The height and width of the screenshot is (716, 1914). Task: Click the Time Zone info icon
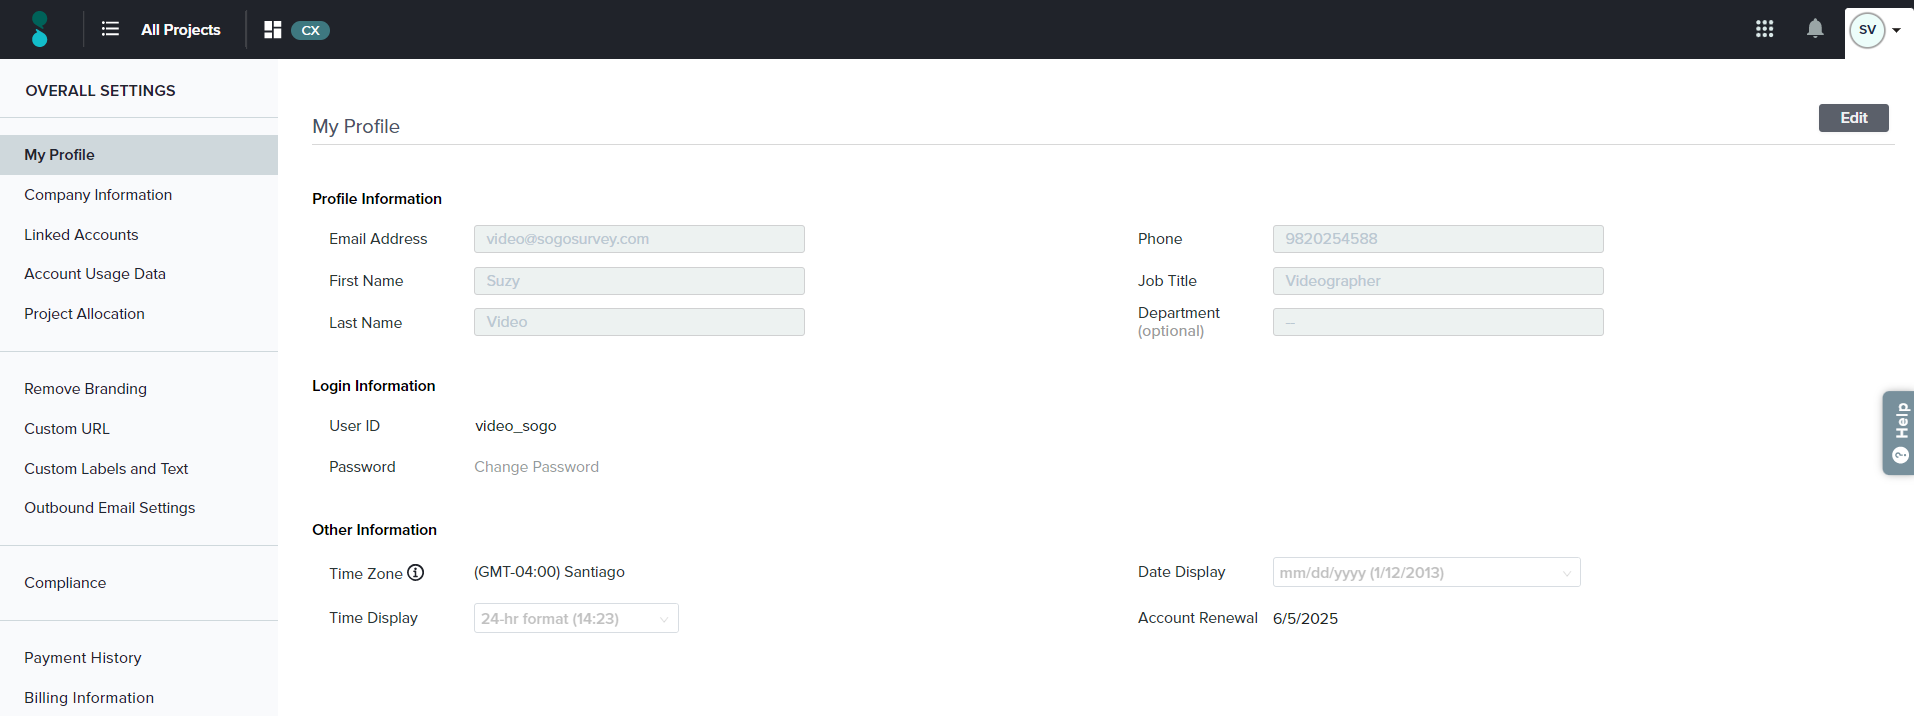(416, 573)
